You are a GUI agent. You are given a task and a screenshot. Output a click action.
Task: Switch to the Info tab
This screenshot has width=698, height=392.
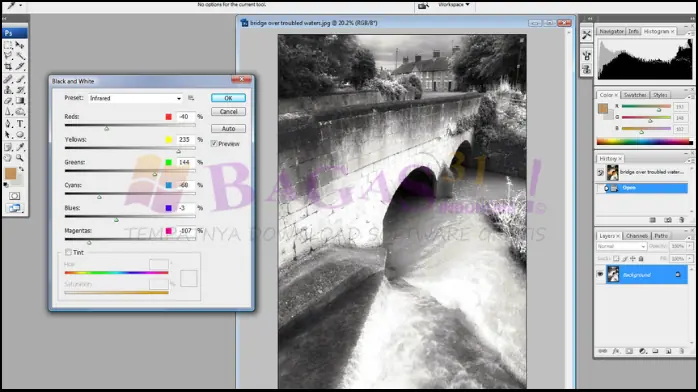click(x=633, y=31)
